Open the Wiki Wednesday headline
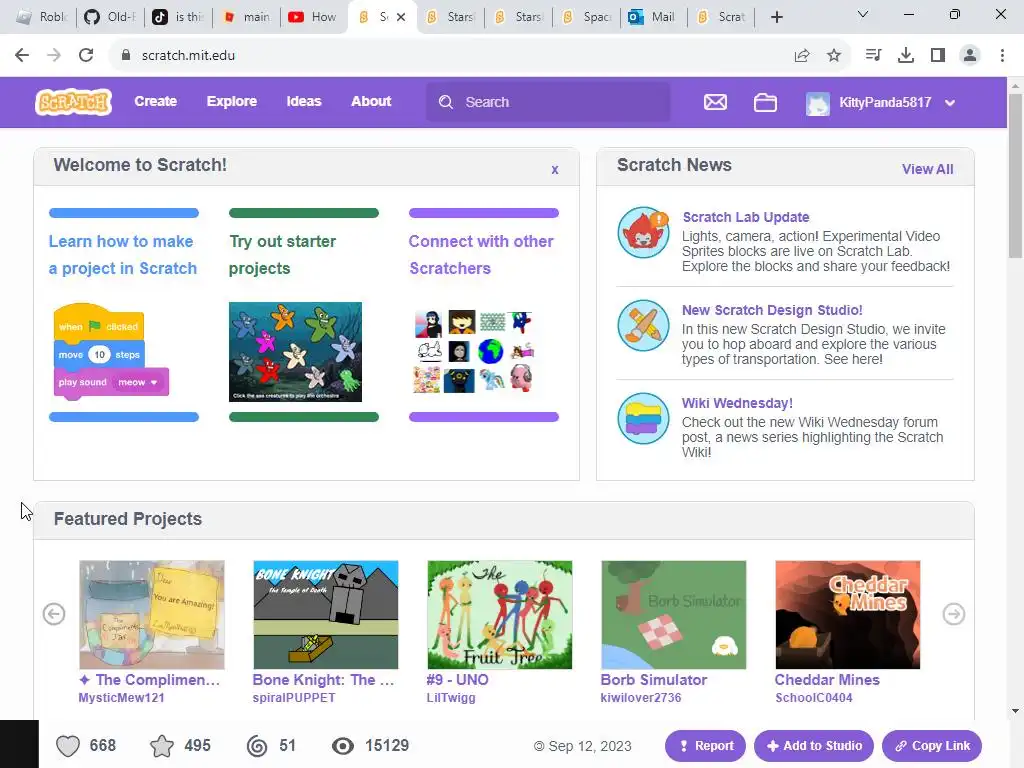 coord(737,403)
